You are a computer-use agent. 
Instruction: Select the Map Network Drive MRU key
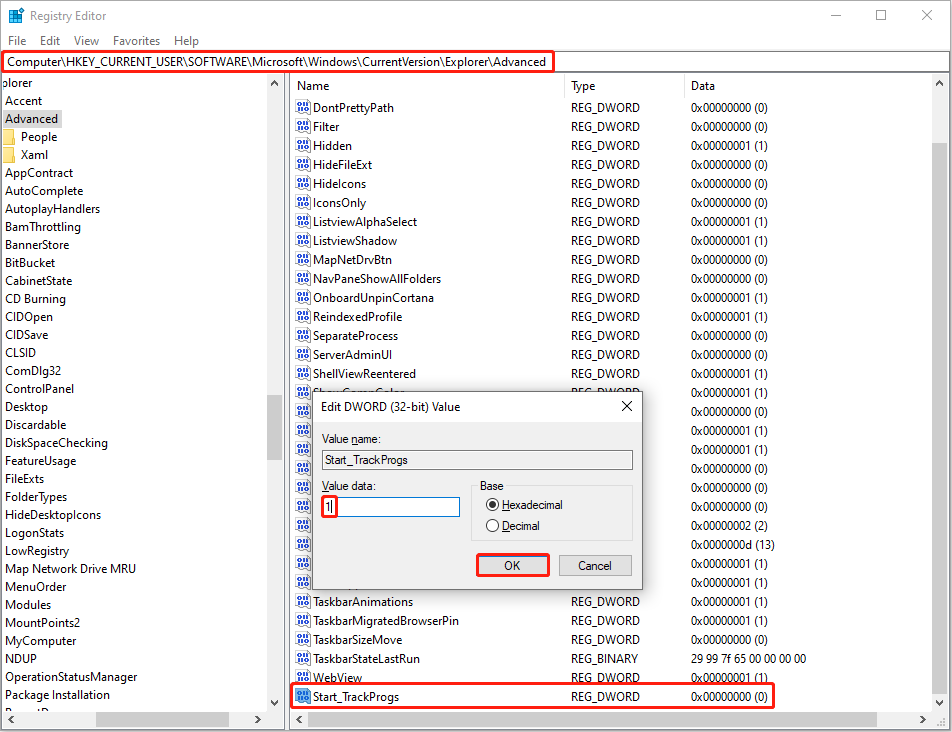[x=70, y=569]
